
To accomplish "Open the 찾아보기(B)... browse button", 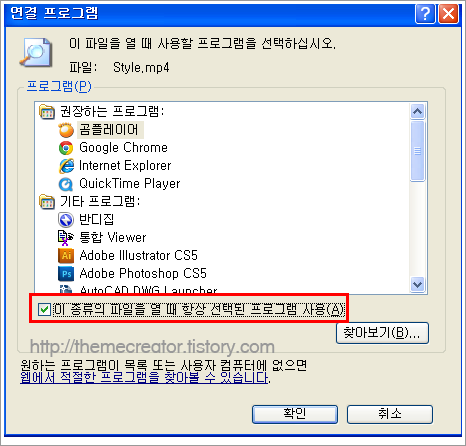I will click(x=382, y=333).
